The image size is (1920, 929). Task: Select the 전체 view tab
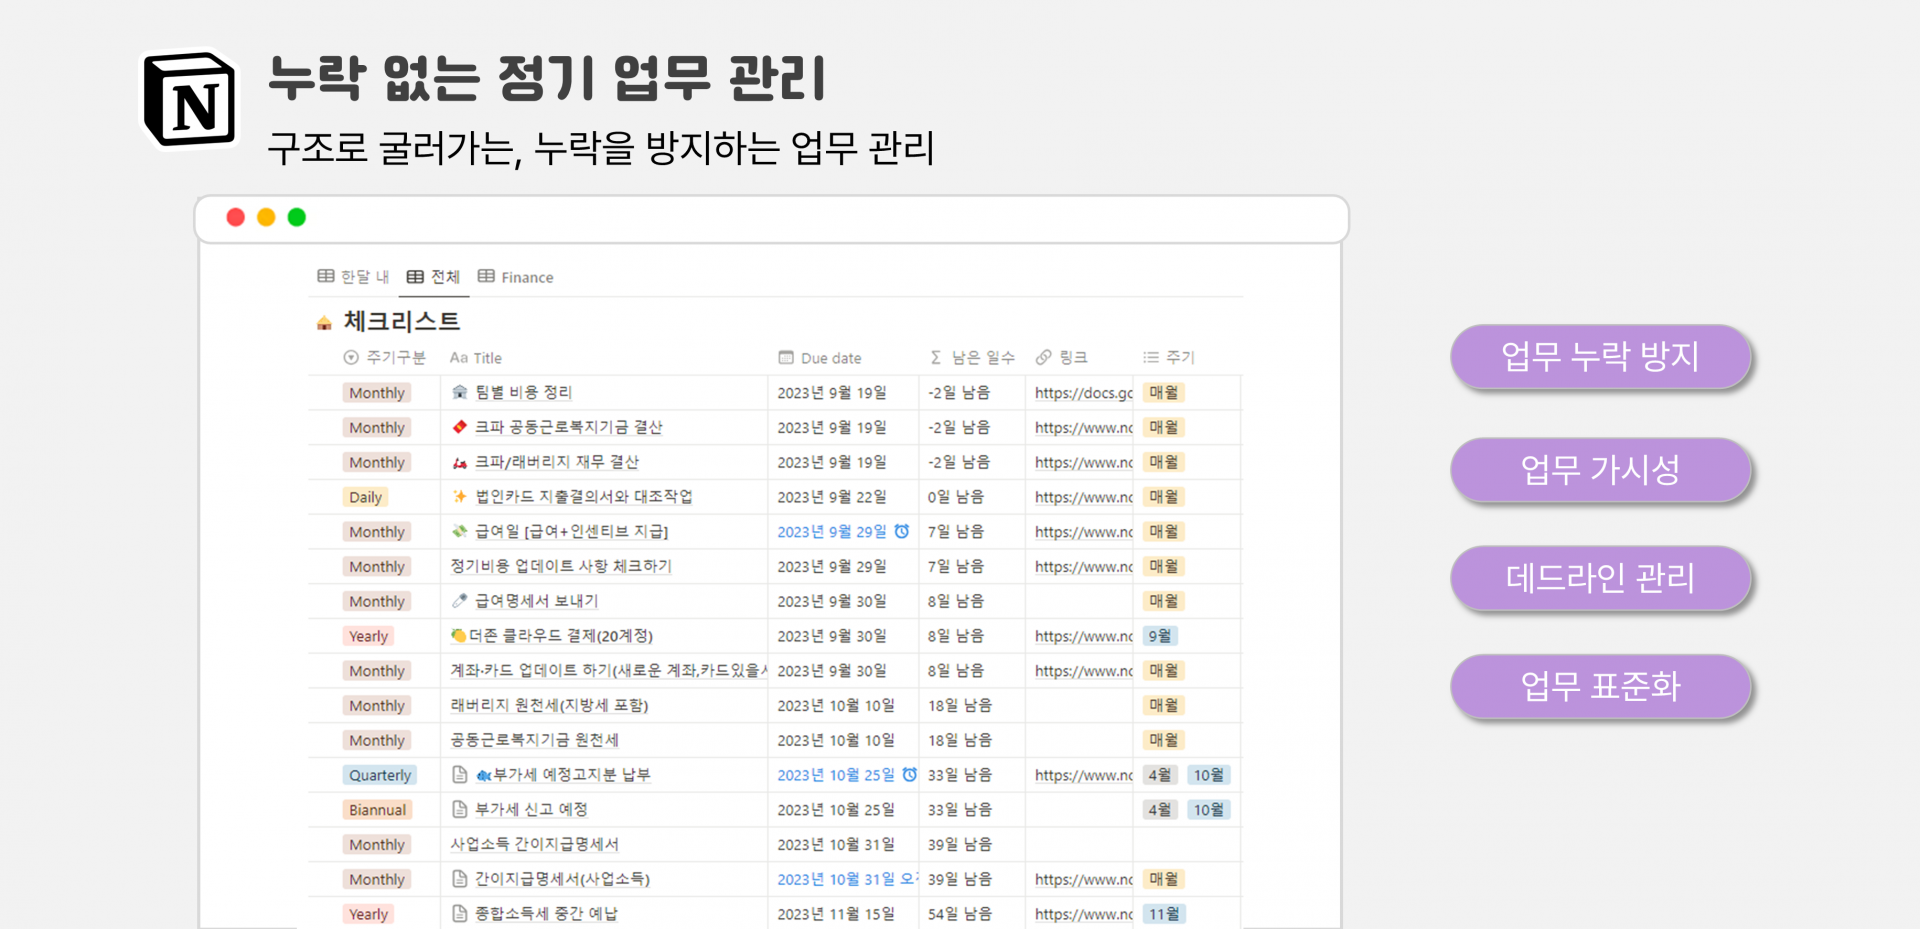click(433, 276)
